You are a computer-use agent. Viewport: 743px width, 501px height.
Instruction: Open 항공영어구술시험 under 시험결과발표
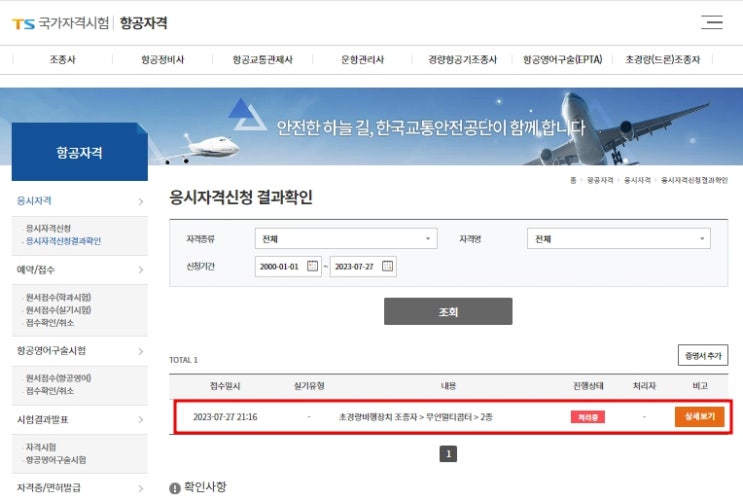[56, 460]
